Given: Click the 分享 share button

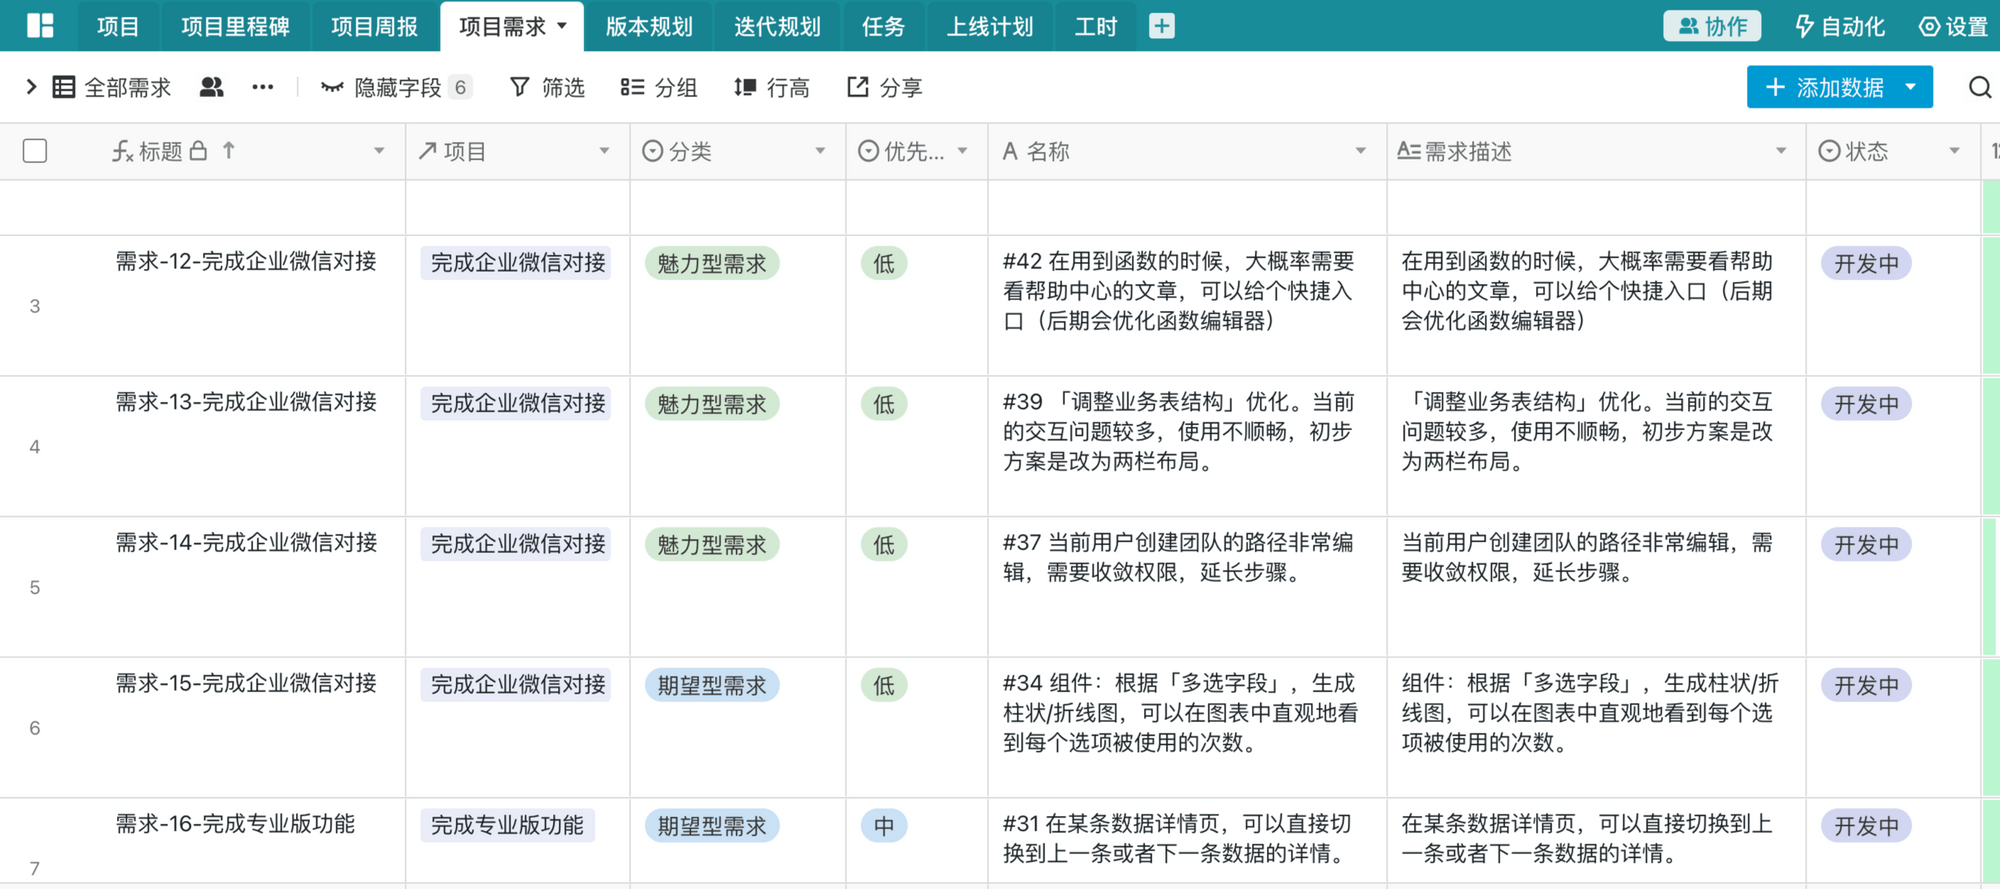Looking at the screenshot, I should tap(884, 88).
